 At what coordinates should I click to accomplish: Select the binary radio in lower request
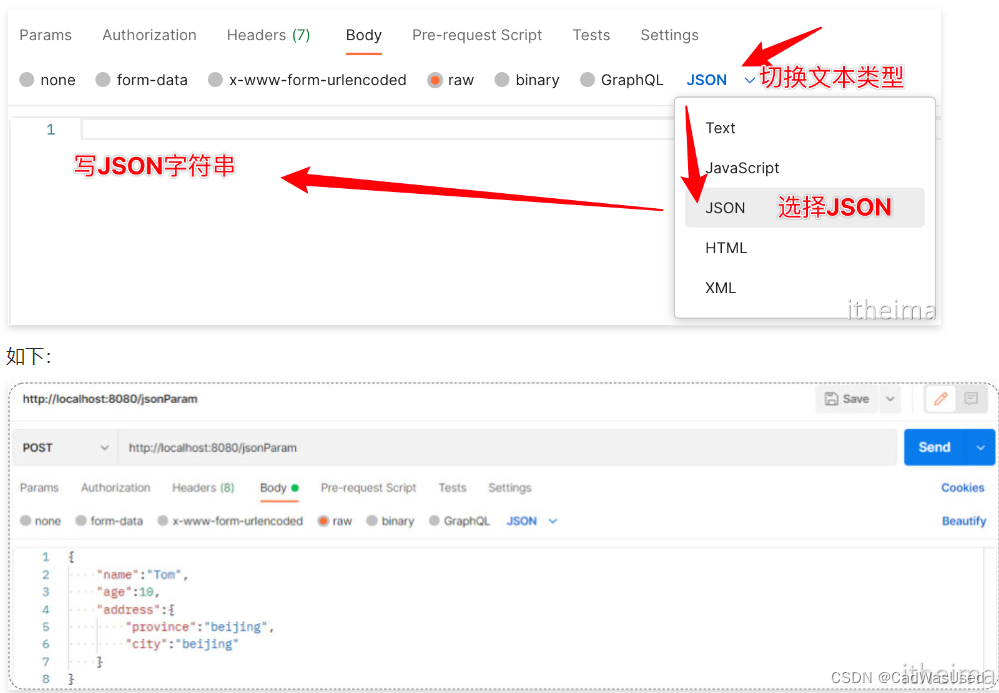(372, 521)
